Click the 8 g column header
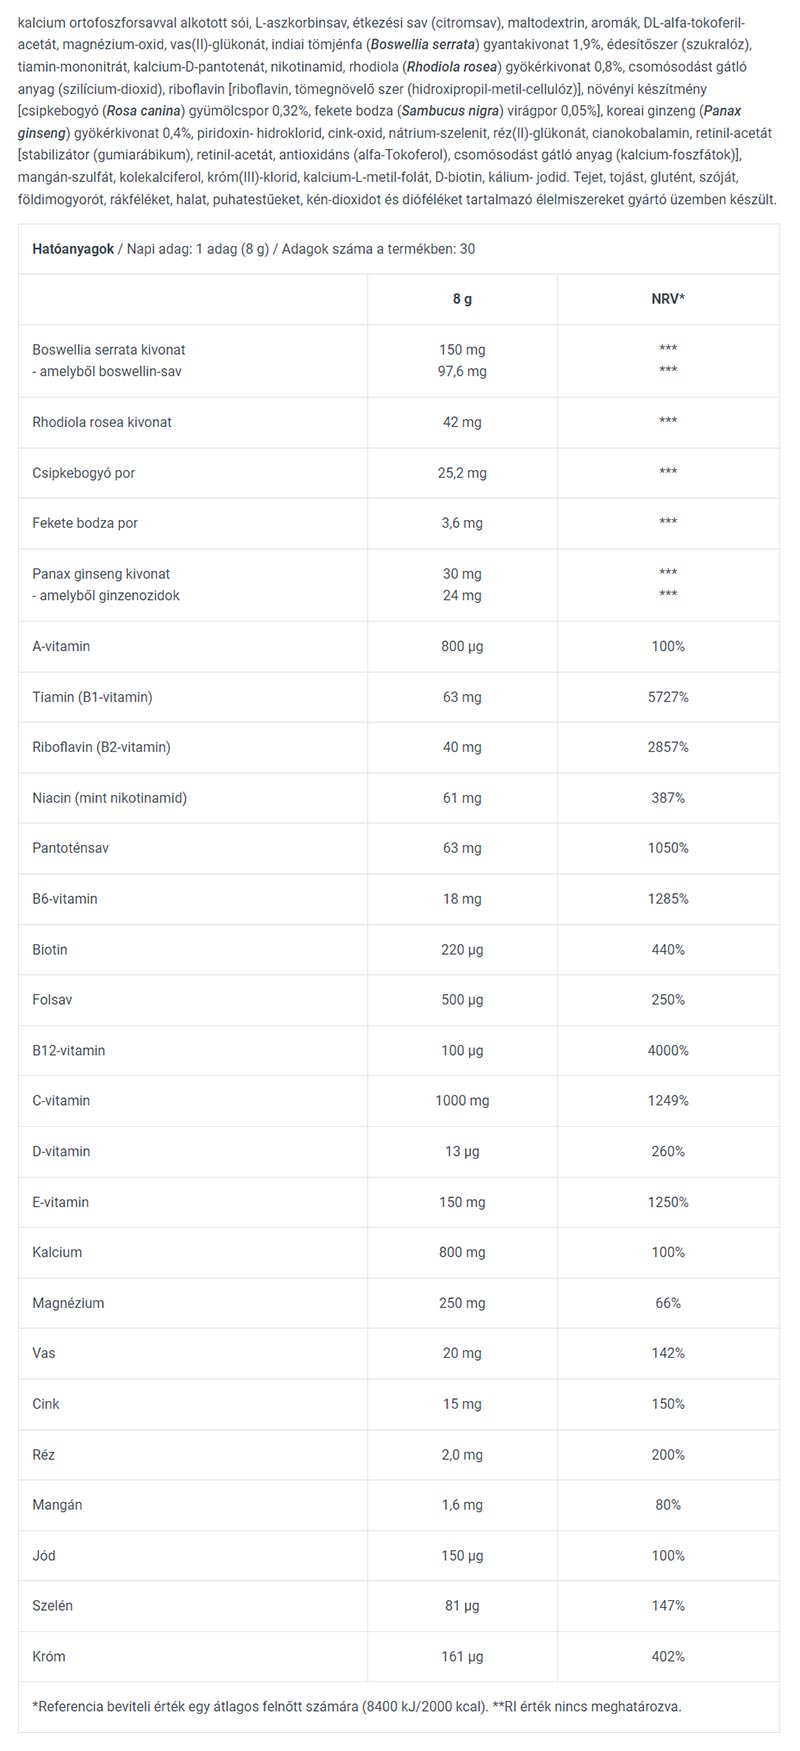Screen dimensions: 800x1751 coord(462,299)
